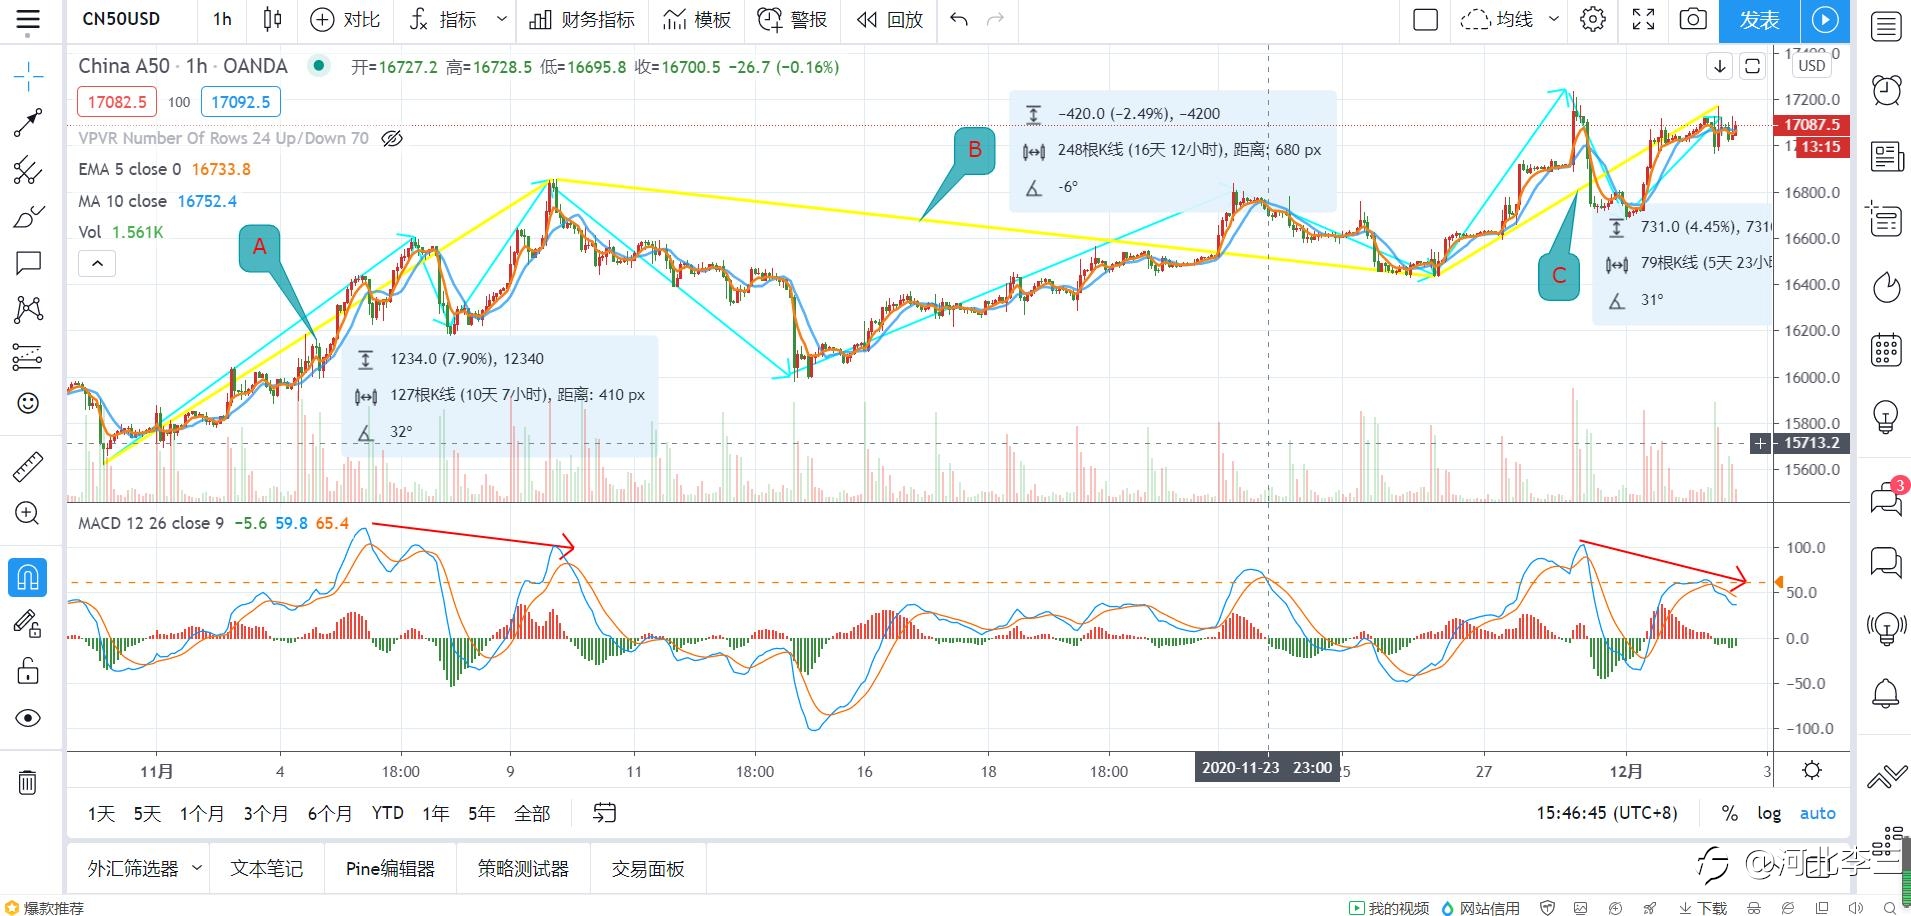The width and height of the screenshot is (1911, 916).
Task: Open the CN50USD symbol search
Action: pyautogui.click(x=121, y=19)
